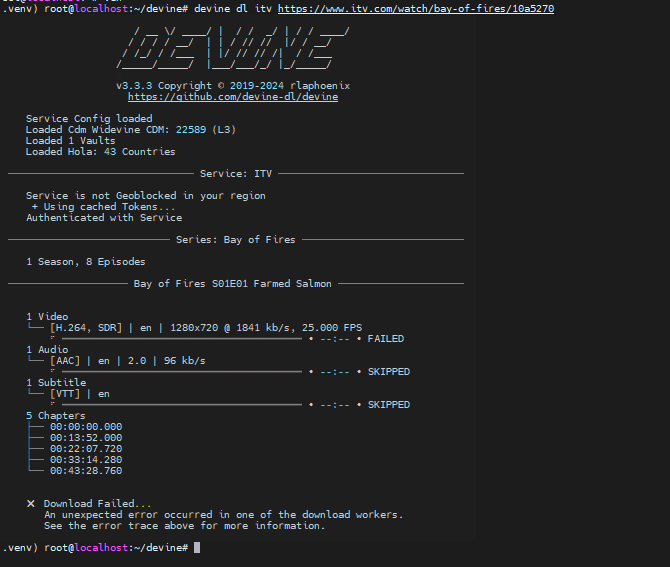Select the 'v3.3.3 Copyright' version line
Screen dimensions: 670x567
(233, 85)
